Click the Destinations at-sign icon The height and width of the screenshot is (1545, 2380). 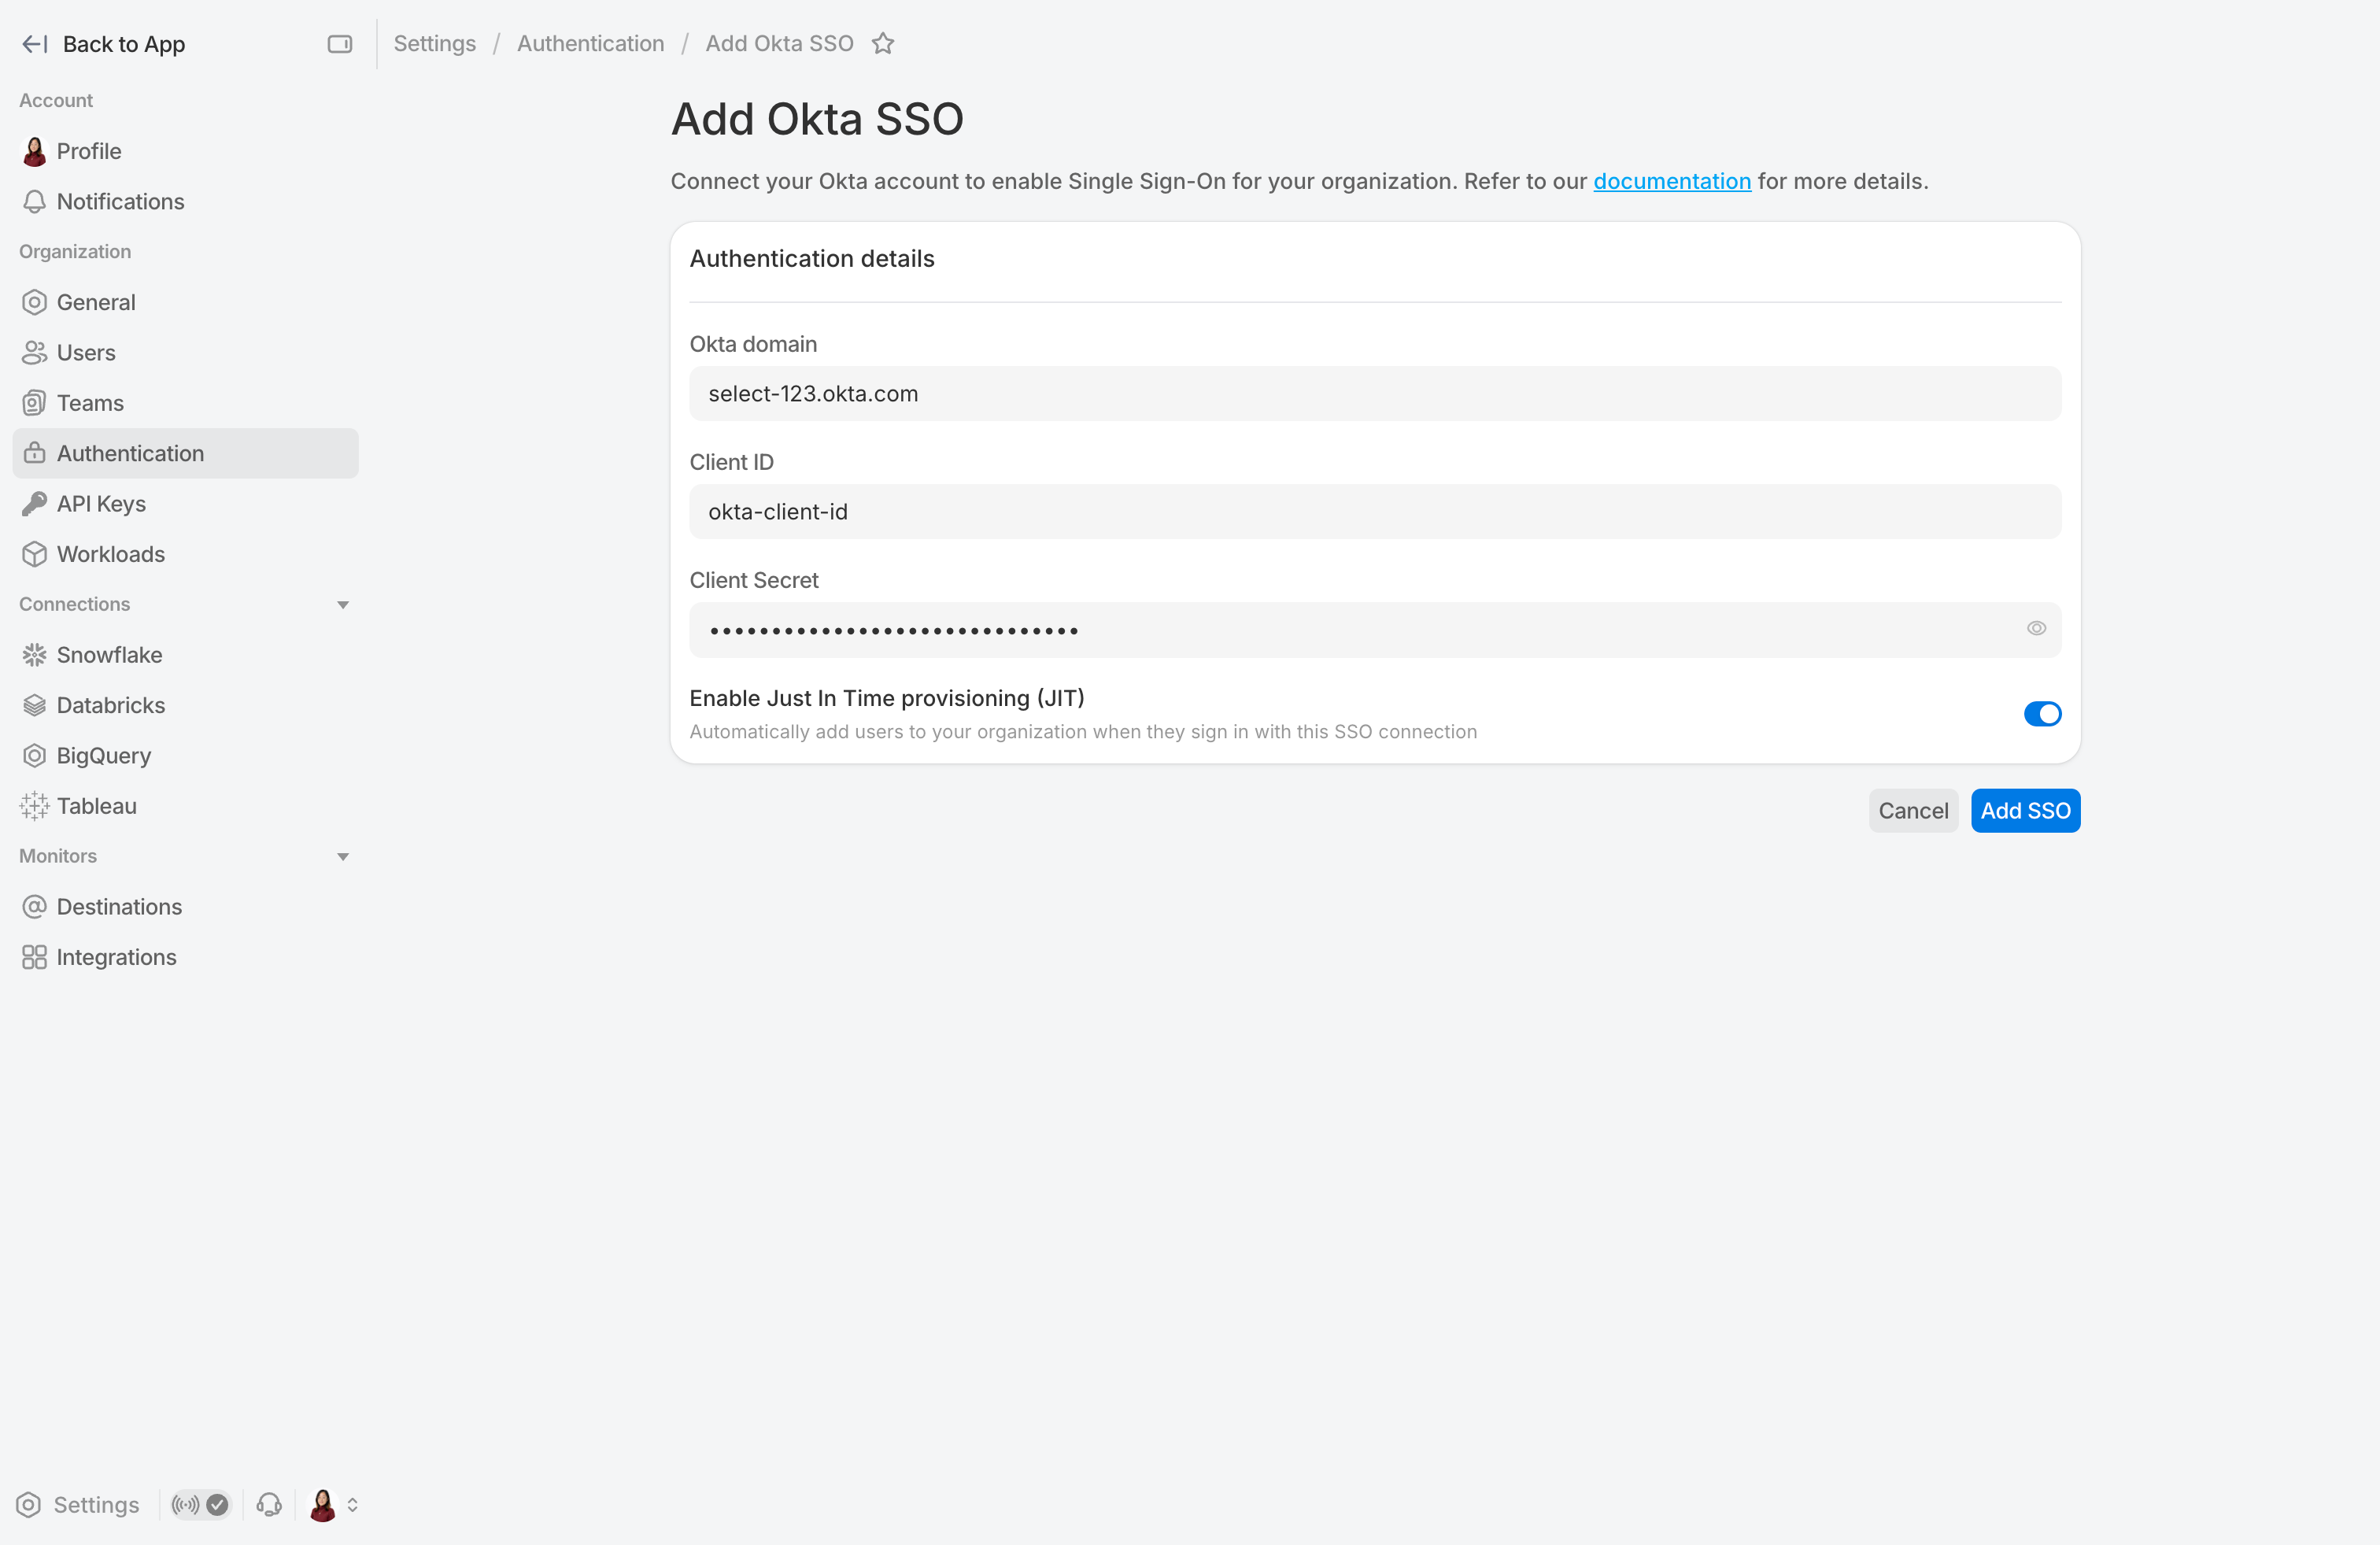pos(34,907)
